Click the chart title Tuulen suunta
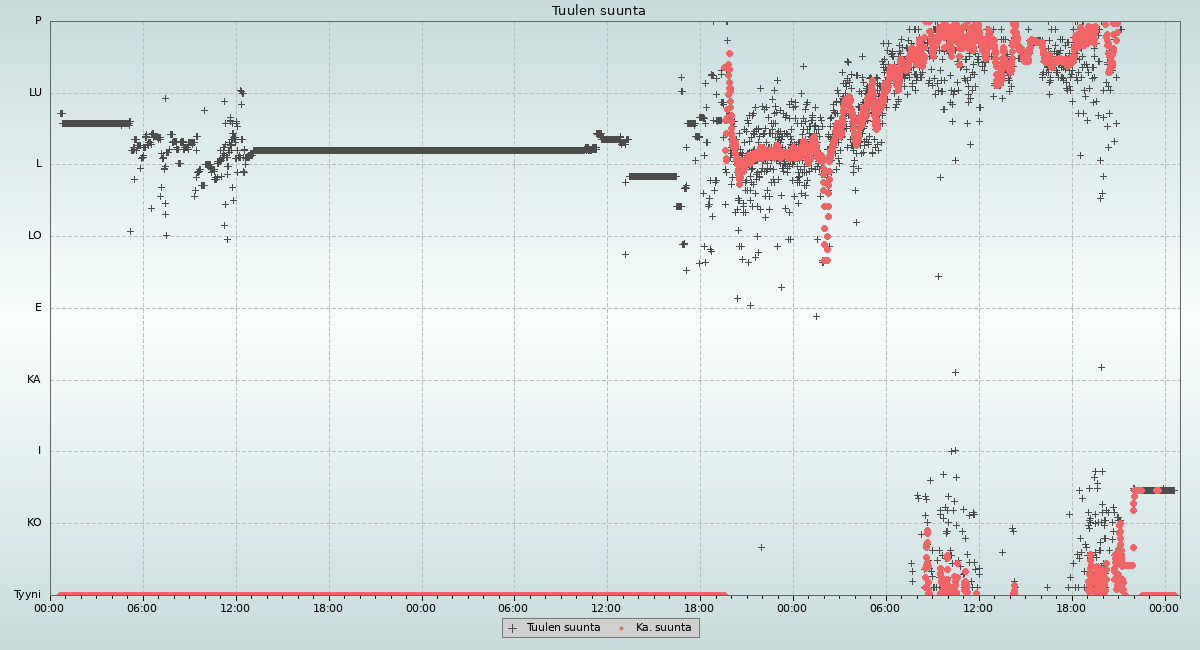1200x650 pixels. tap(599, 11)
